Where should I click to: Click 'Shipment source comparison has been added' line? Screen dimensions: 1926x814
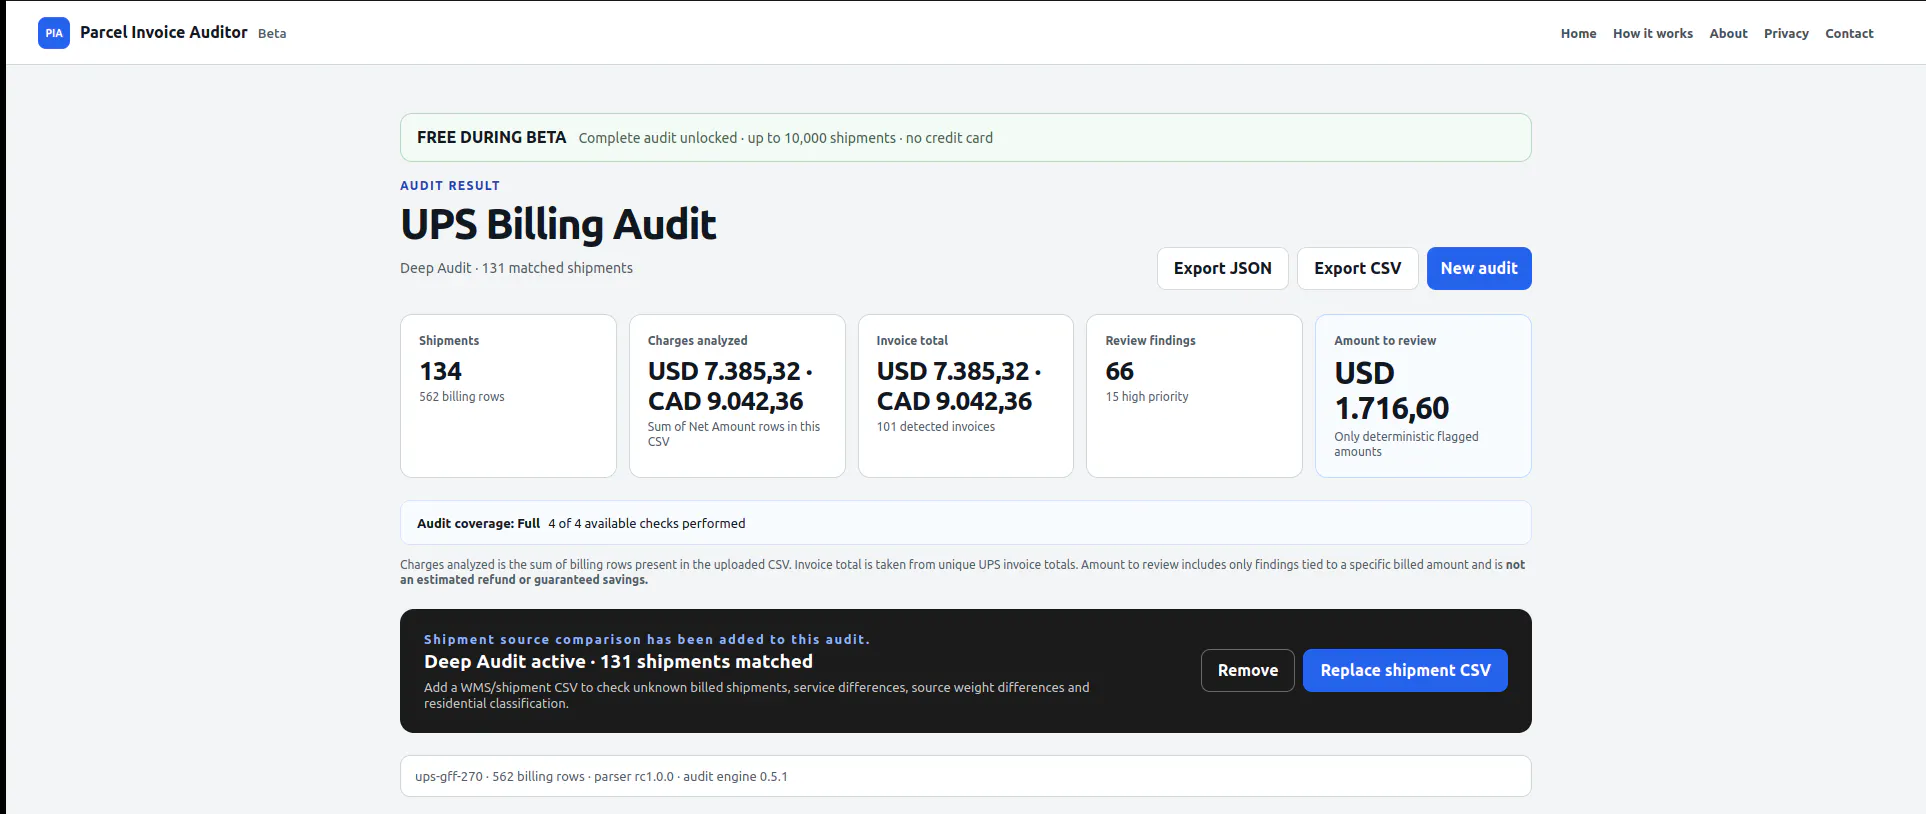pyautogui.click(x=646, y=639)
